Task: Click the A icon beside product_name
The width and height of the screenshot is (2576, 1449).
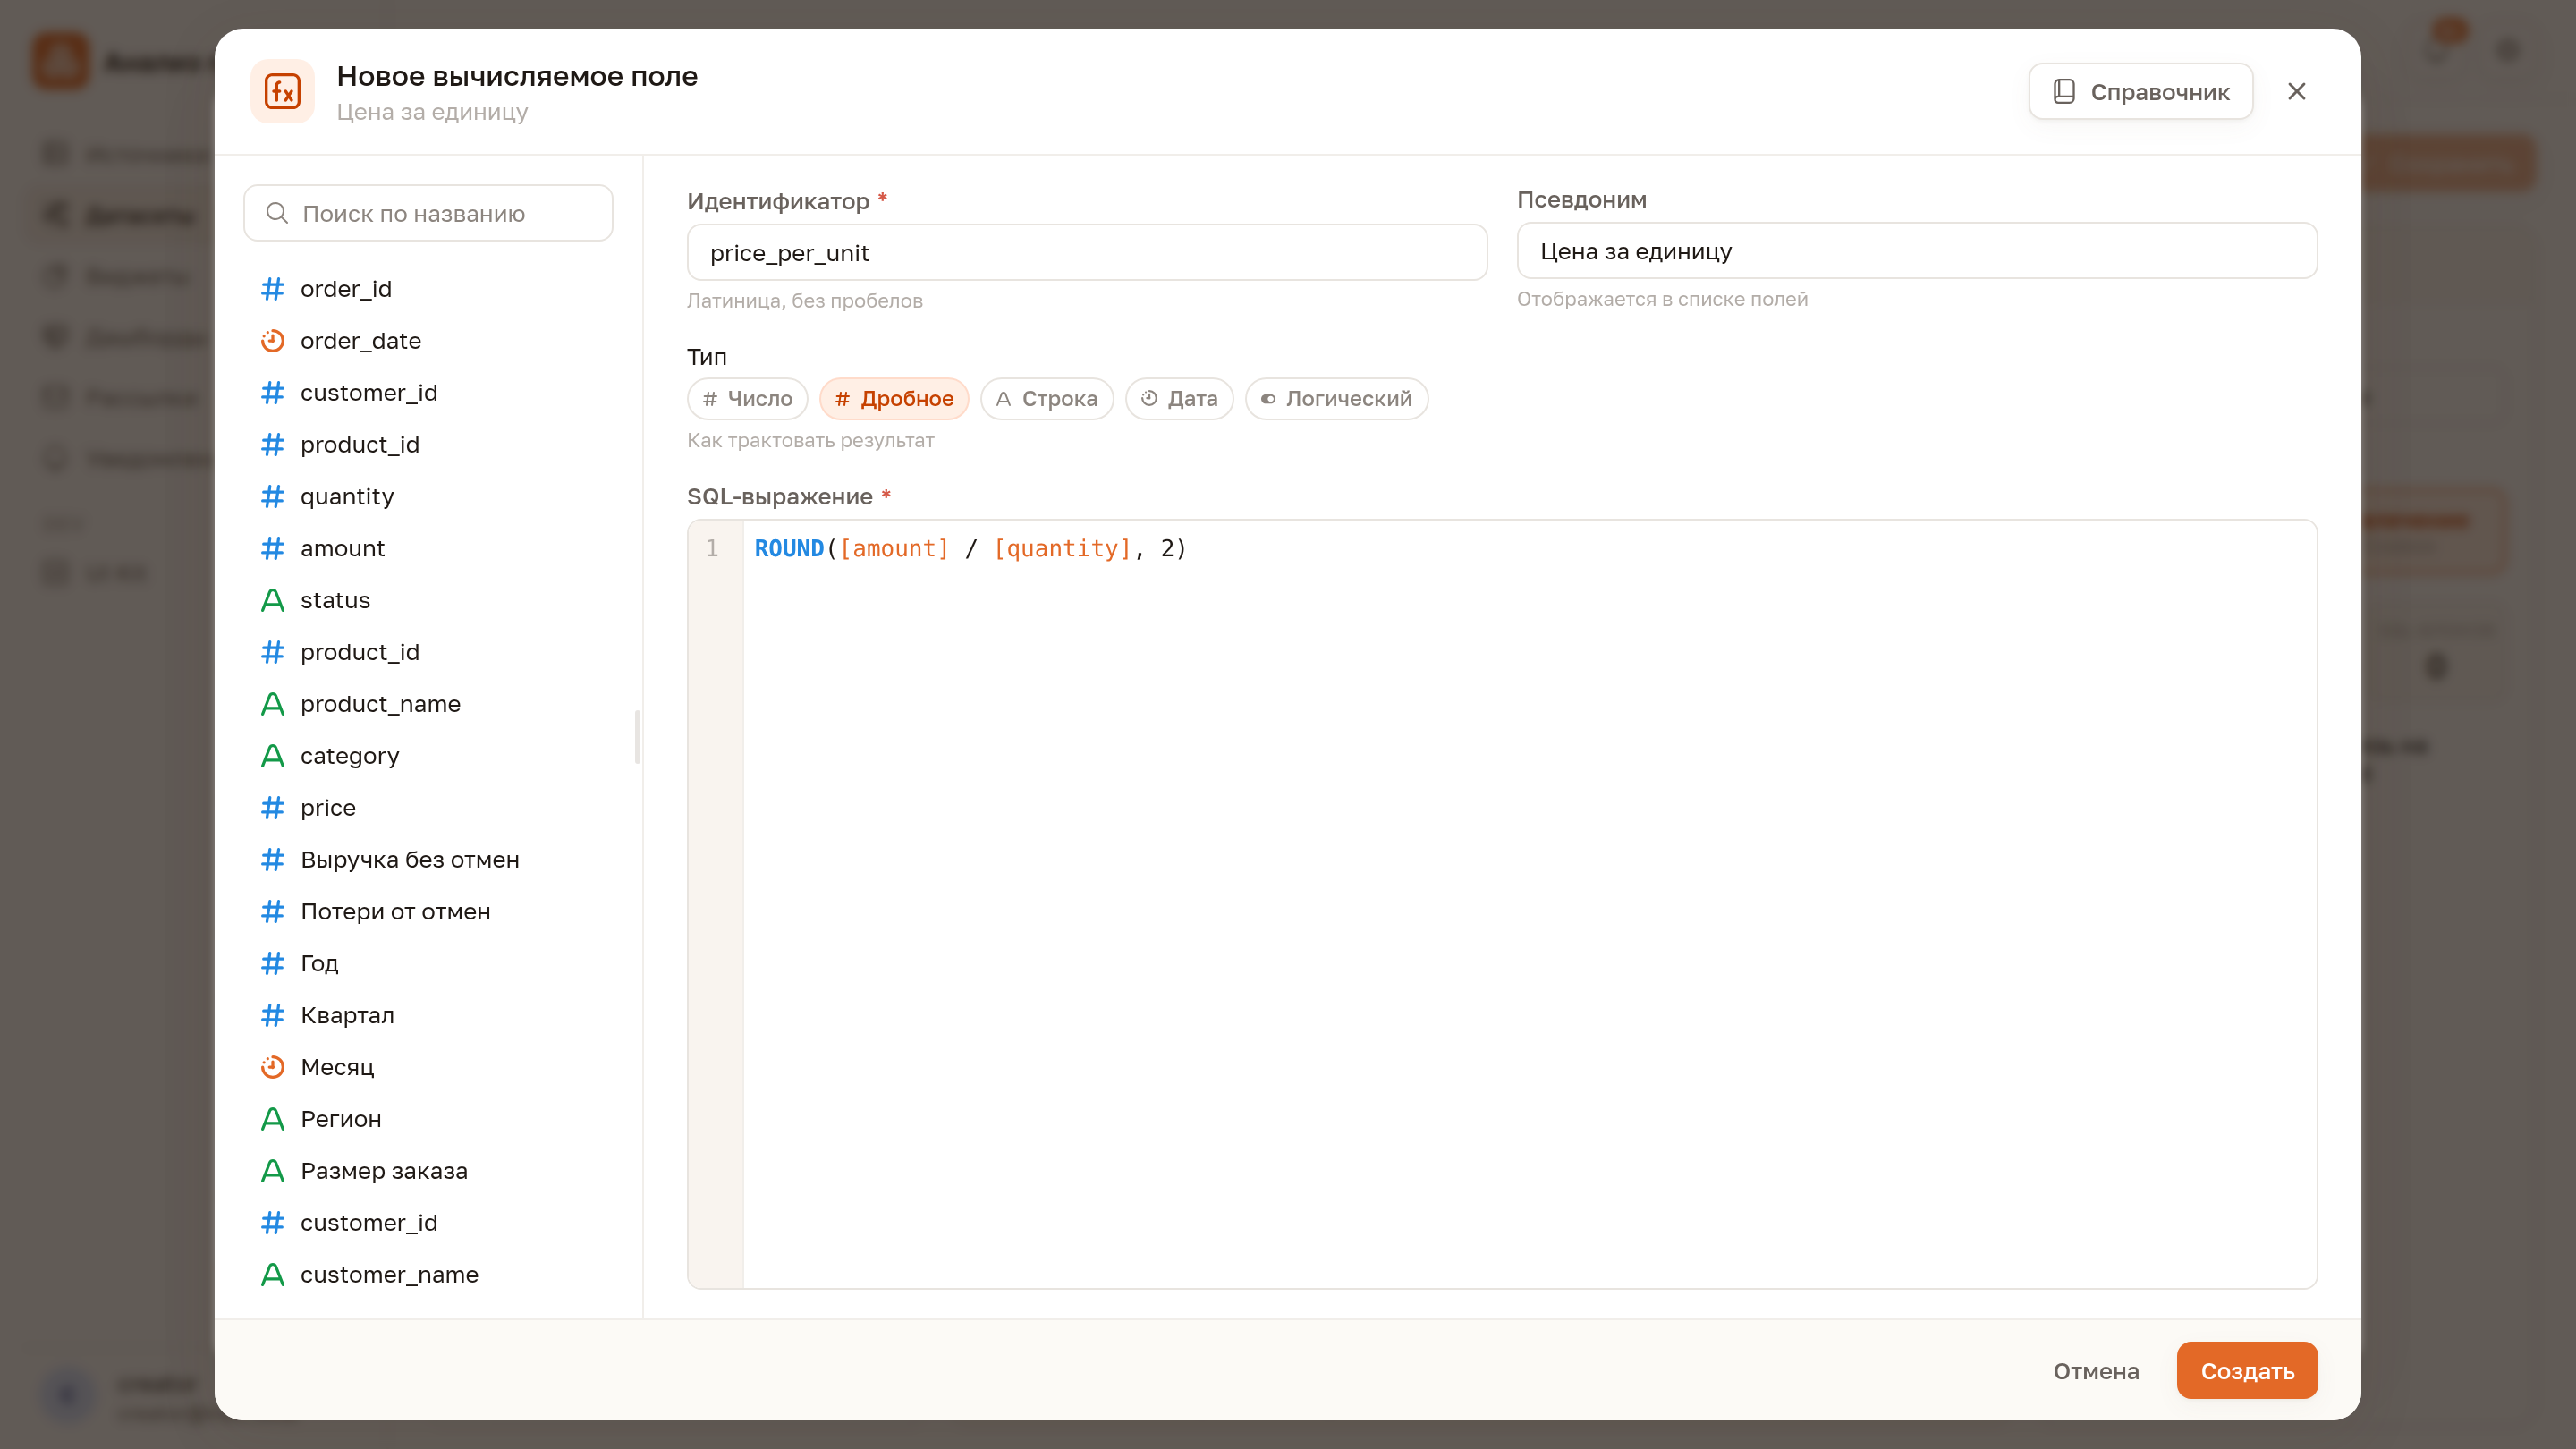Action: 272,704
